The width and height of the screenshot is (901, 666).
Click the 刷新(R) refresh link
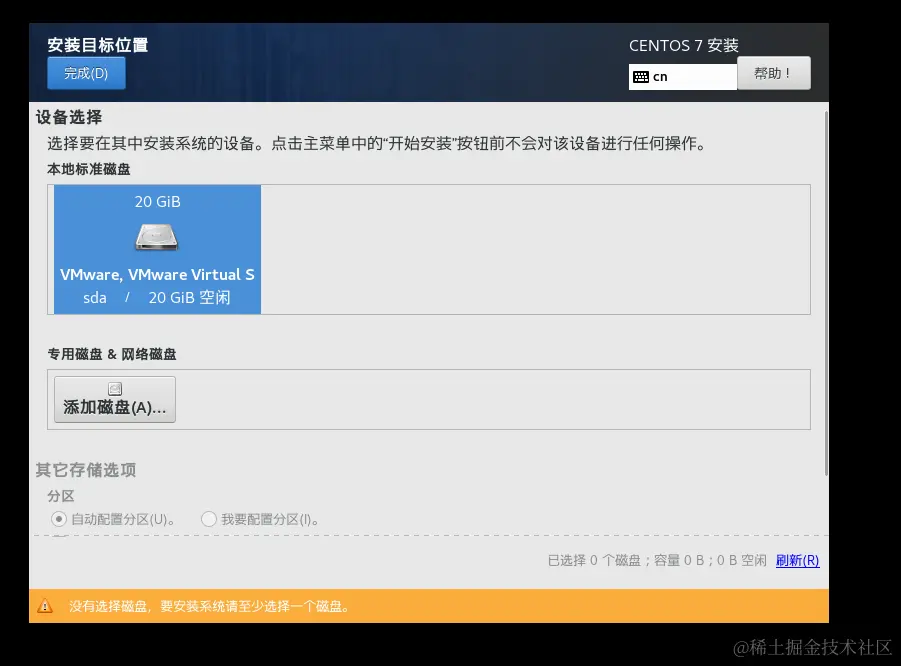798,560
